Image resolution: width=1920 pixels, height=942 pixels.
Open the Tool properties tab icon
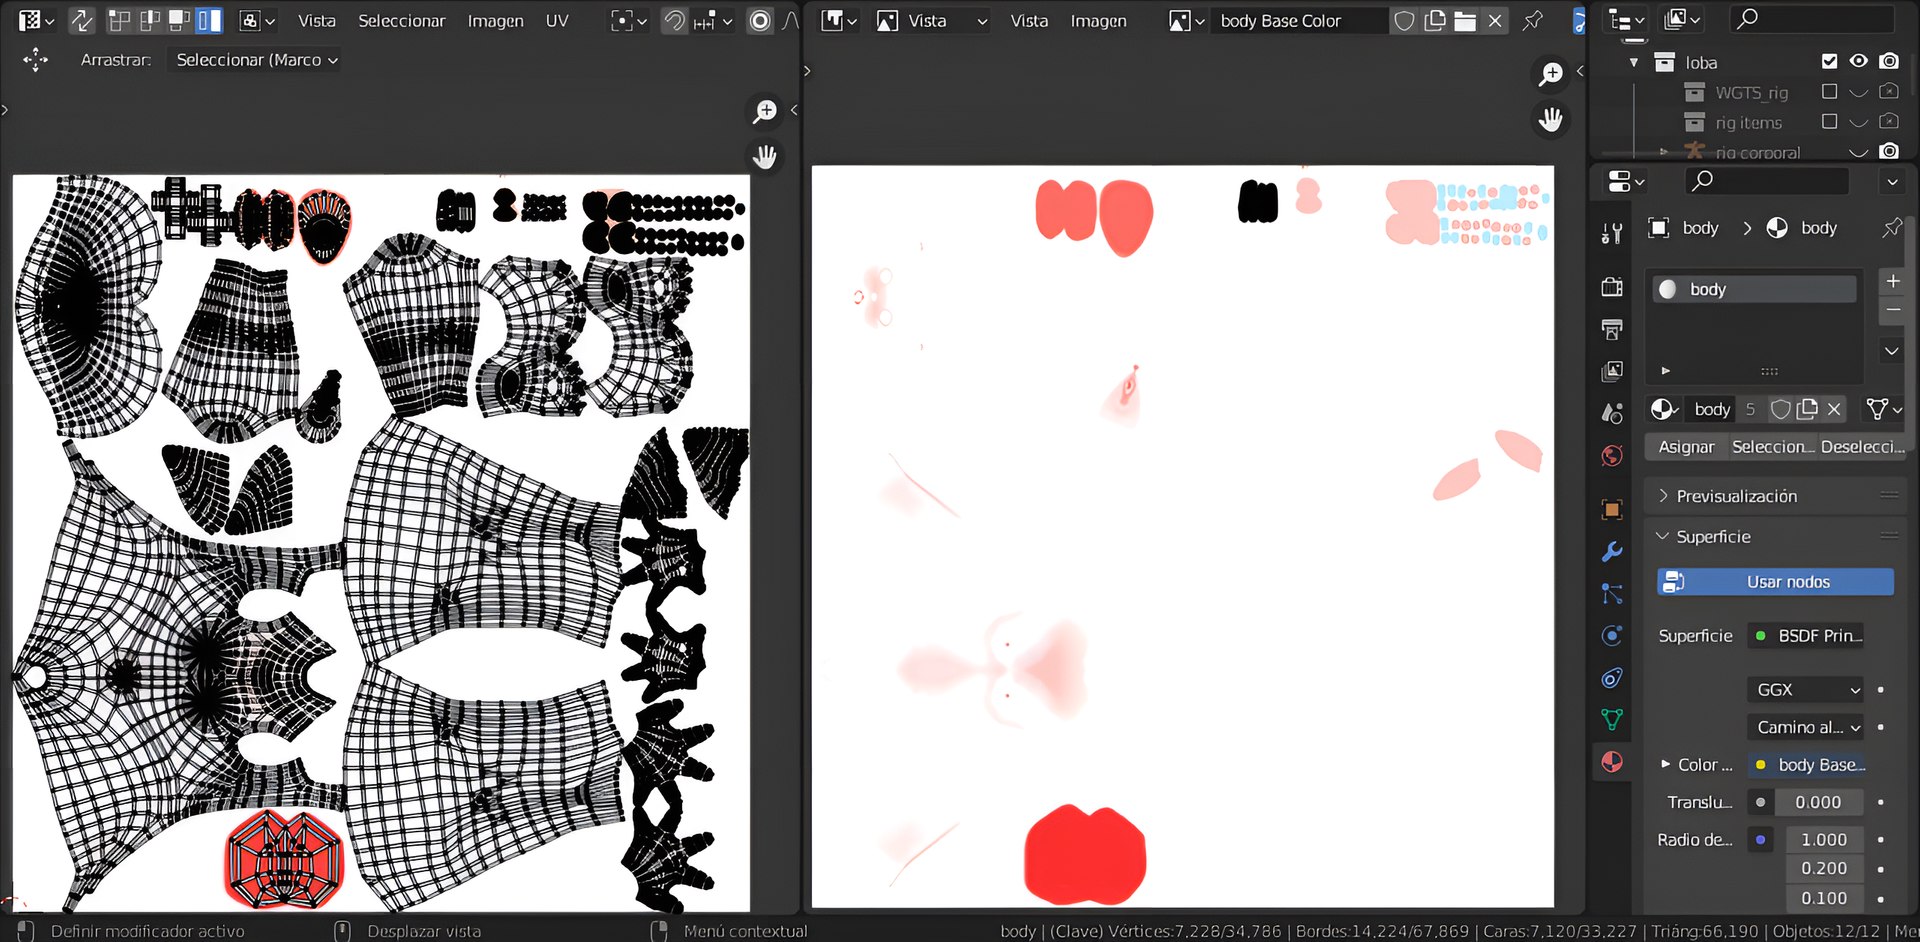1612,233
